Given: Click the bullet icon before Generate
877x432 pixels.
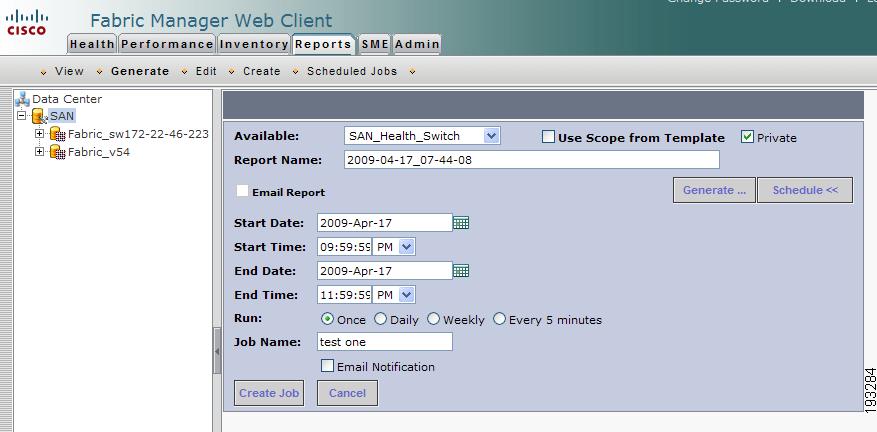Looking at the screenshot, I should [x=100, y=72].
